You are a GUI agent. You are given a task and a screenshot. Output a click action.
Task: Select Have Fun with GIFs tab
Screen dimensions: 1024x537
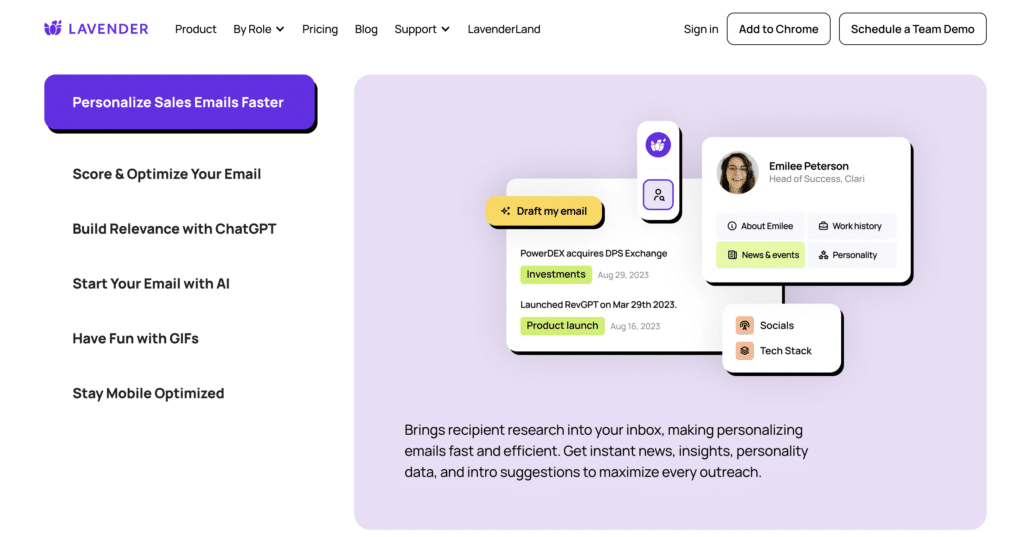135,338
